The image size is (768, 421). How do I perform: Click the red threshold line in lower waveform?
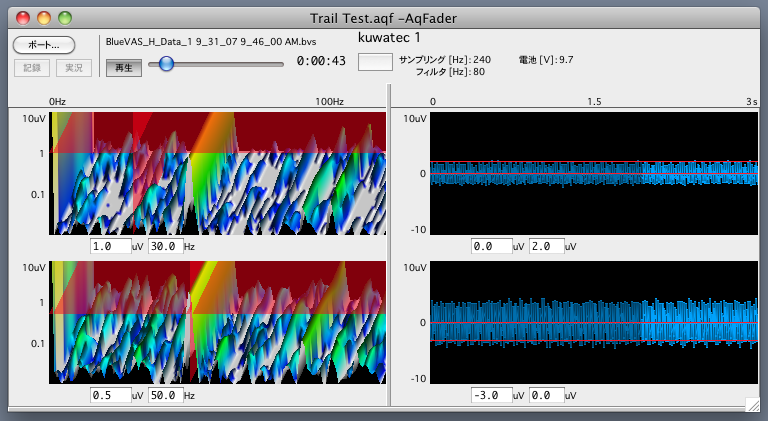(594, 341)
